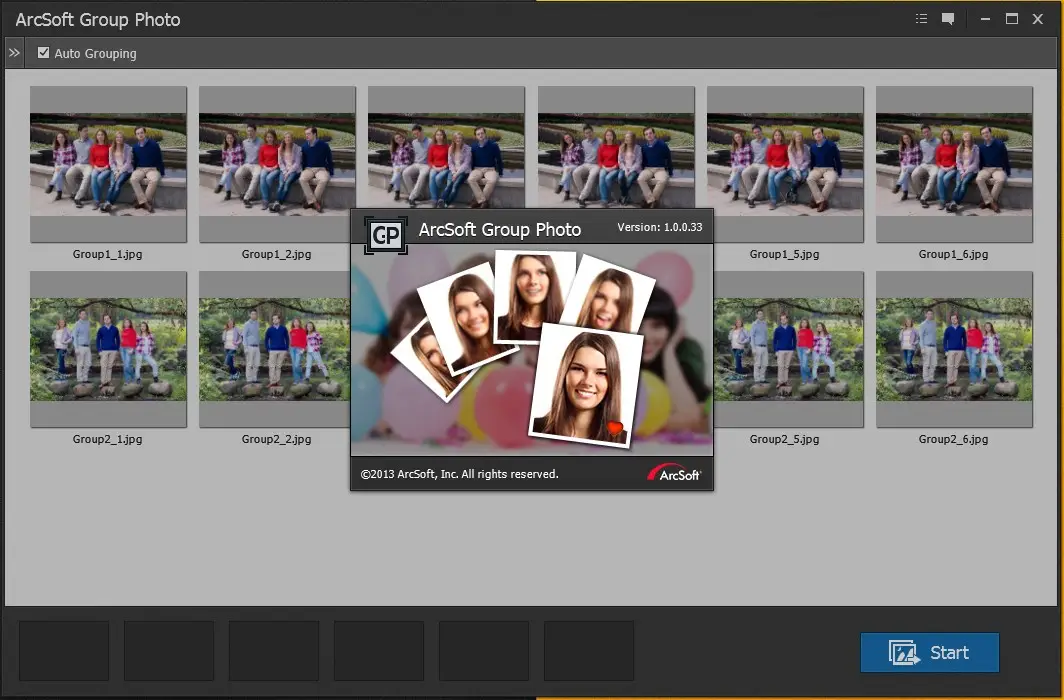Select the Group2_1.jpg thumbnail

click(109, 349)
